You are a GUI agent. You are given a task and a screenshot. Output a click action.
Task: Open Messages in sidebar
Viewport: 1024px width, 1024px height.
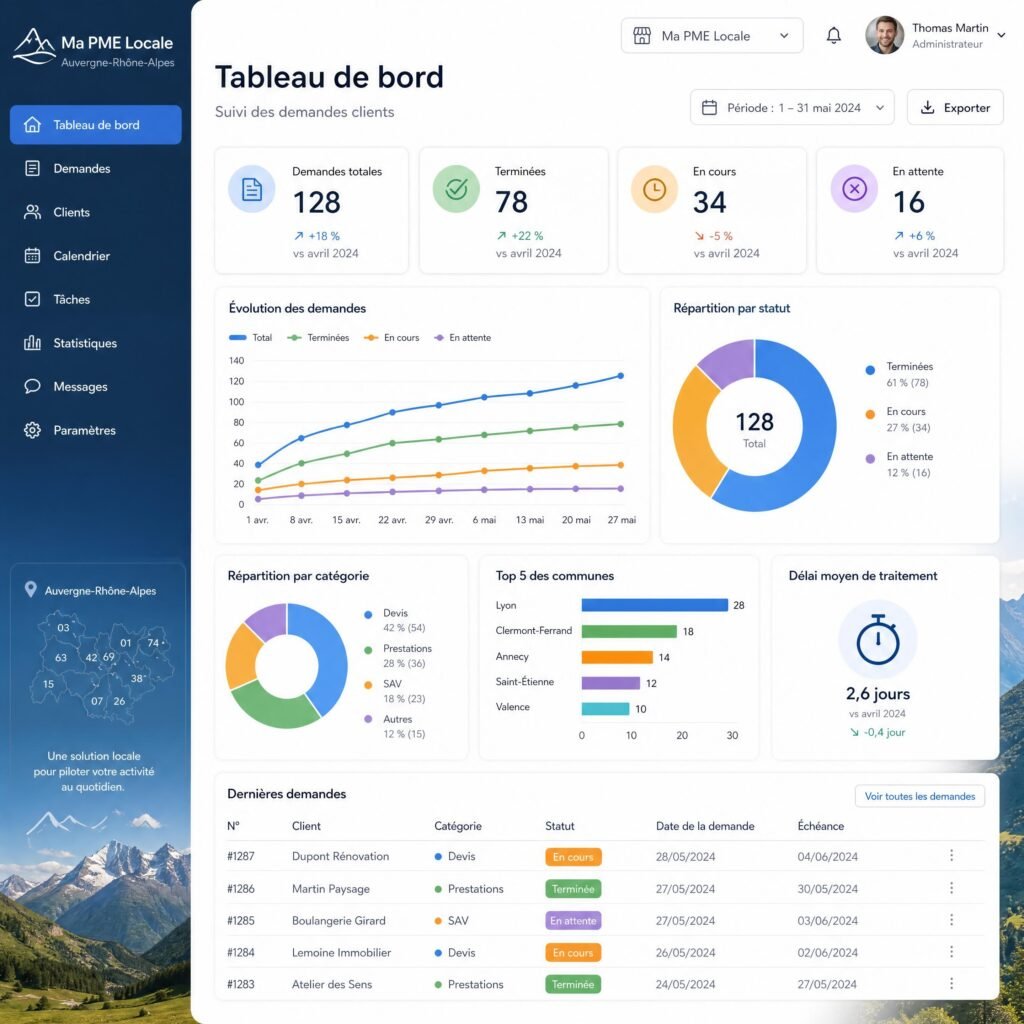[x=95, y=386]
